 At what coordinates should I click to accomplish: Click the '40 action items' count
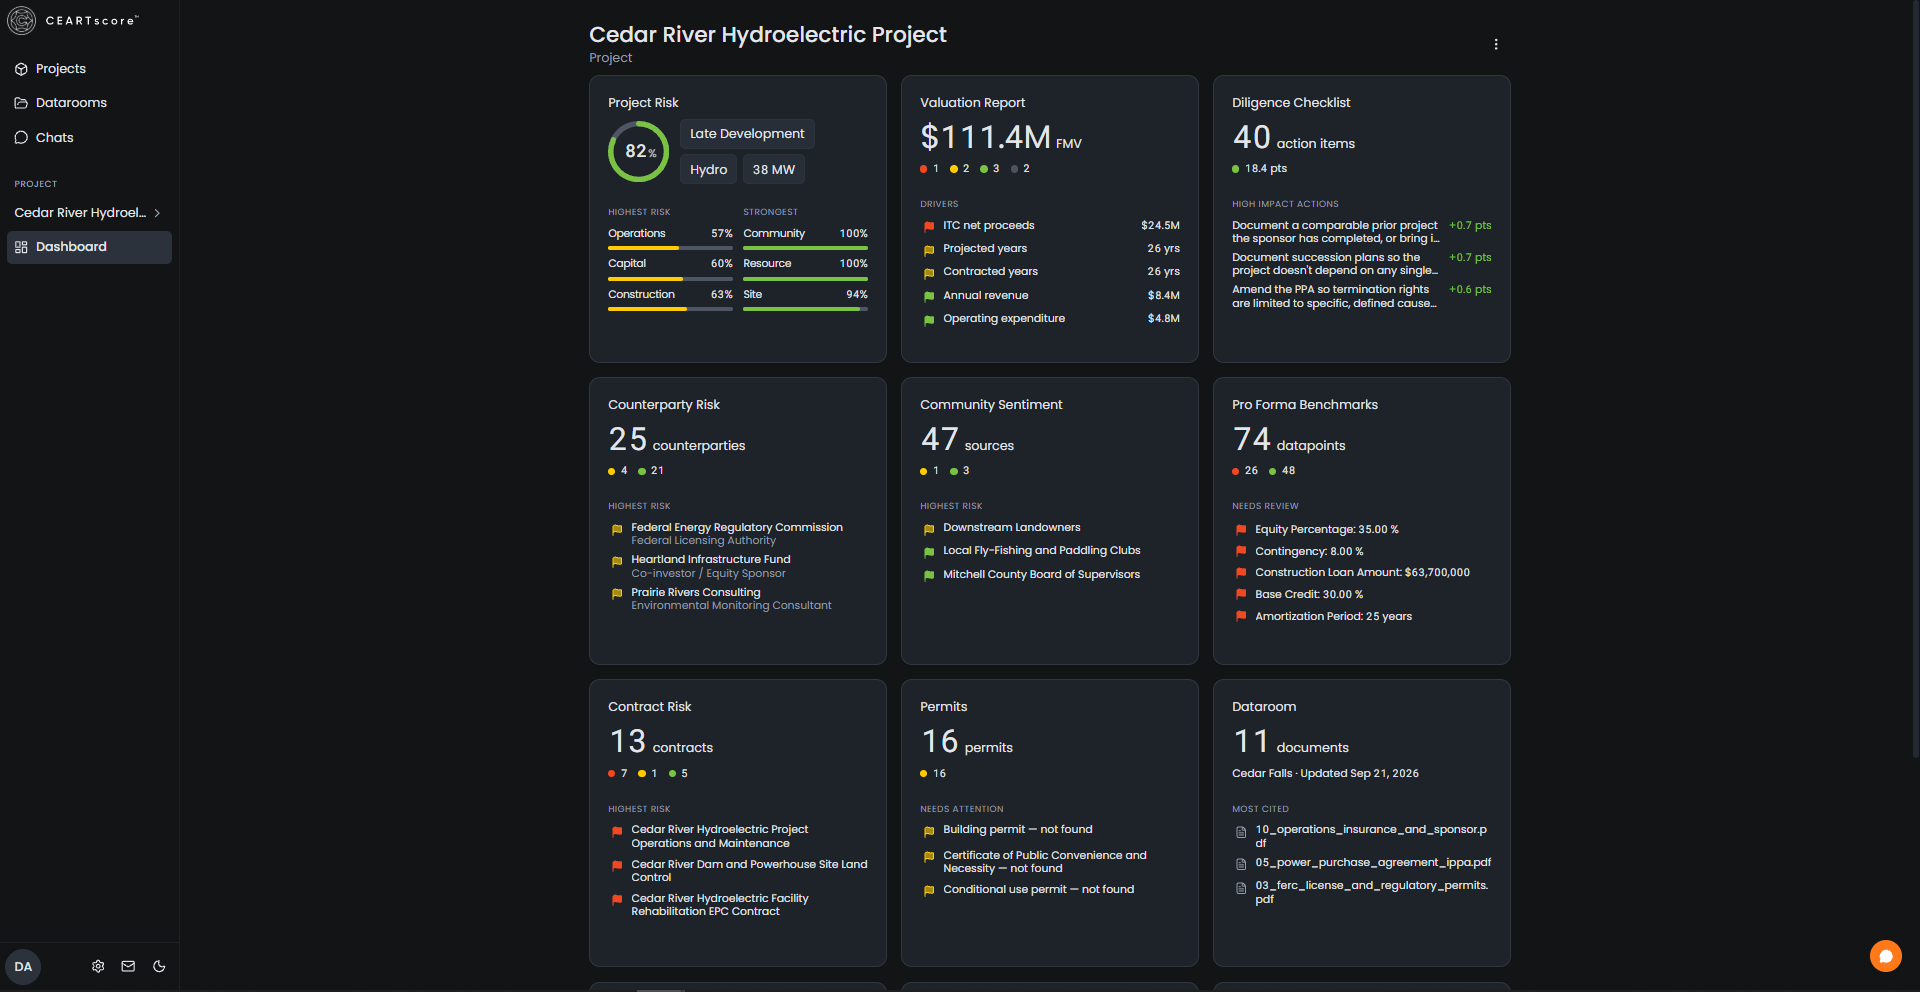coord(1293,138)
